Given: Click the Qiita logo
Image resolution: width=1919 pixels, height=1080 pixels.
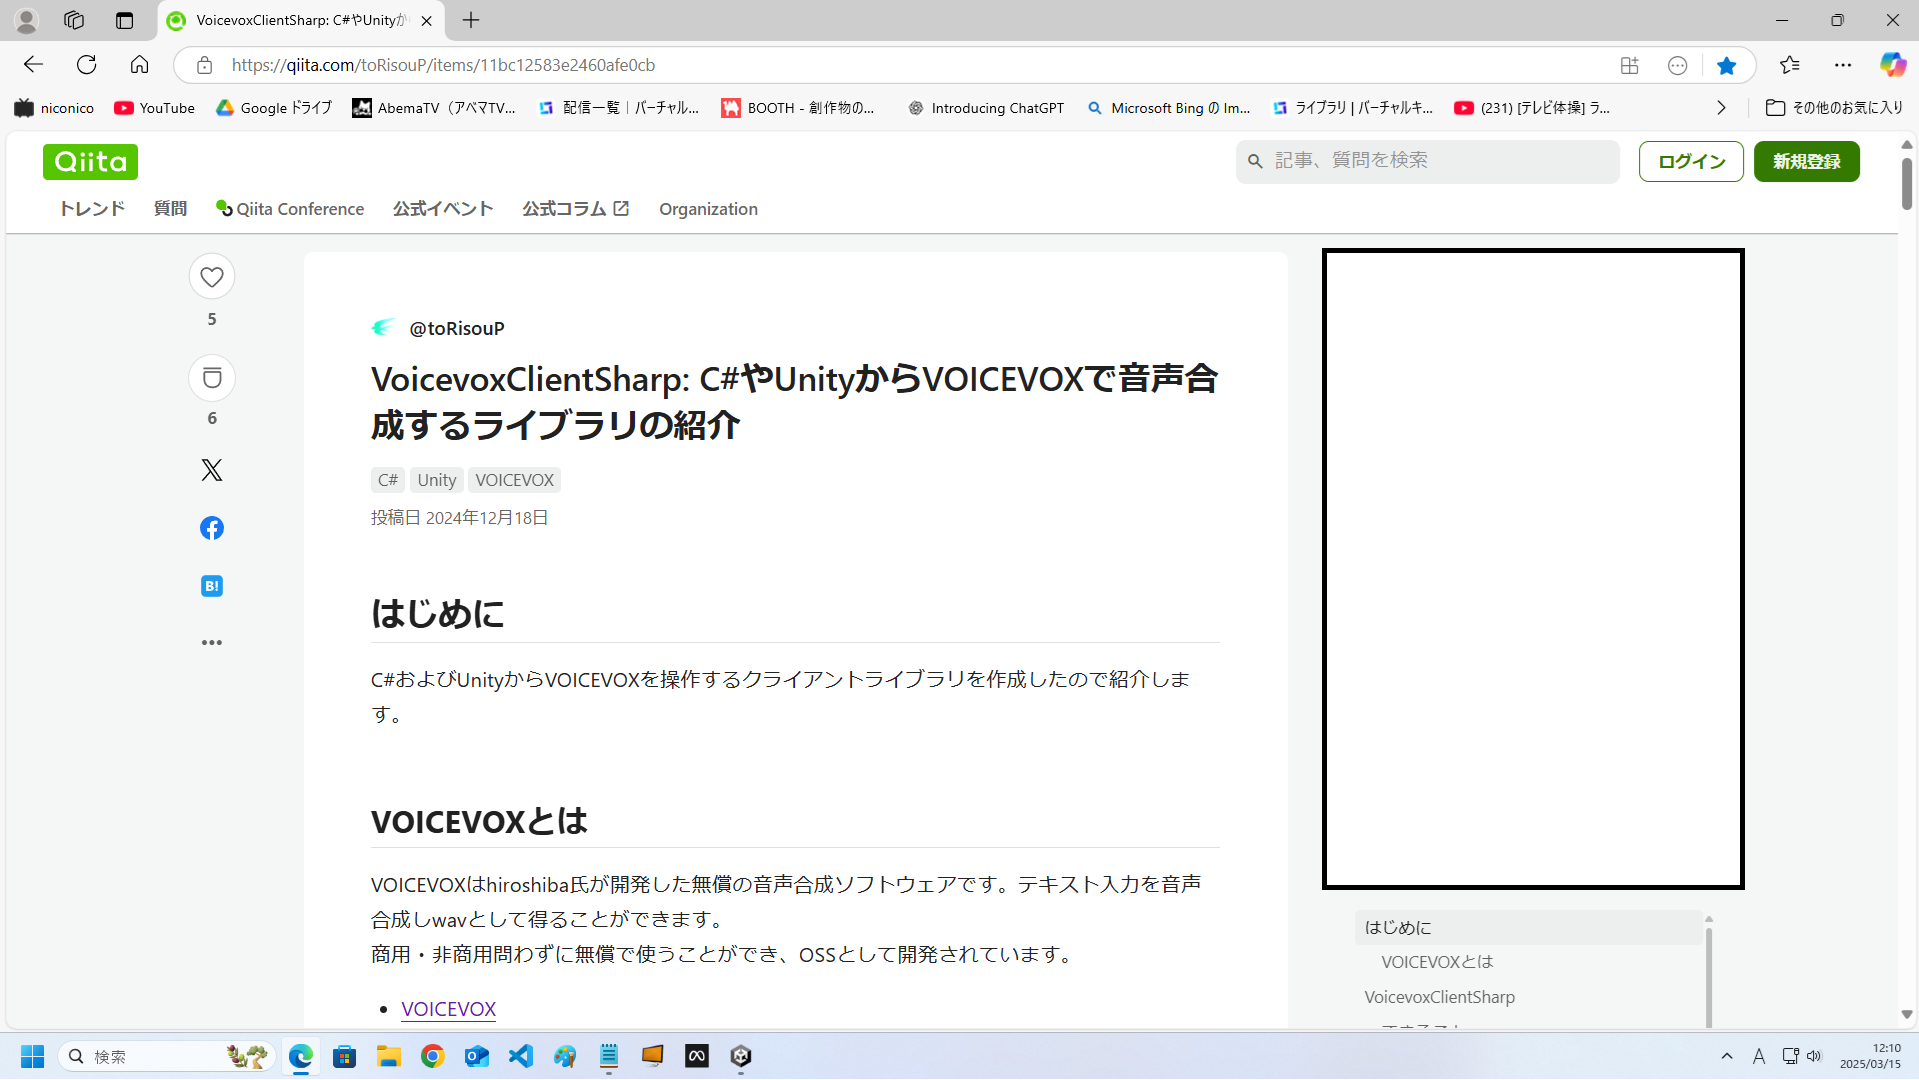Looking at the screenshot, I should [90, 162].
